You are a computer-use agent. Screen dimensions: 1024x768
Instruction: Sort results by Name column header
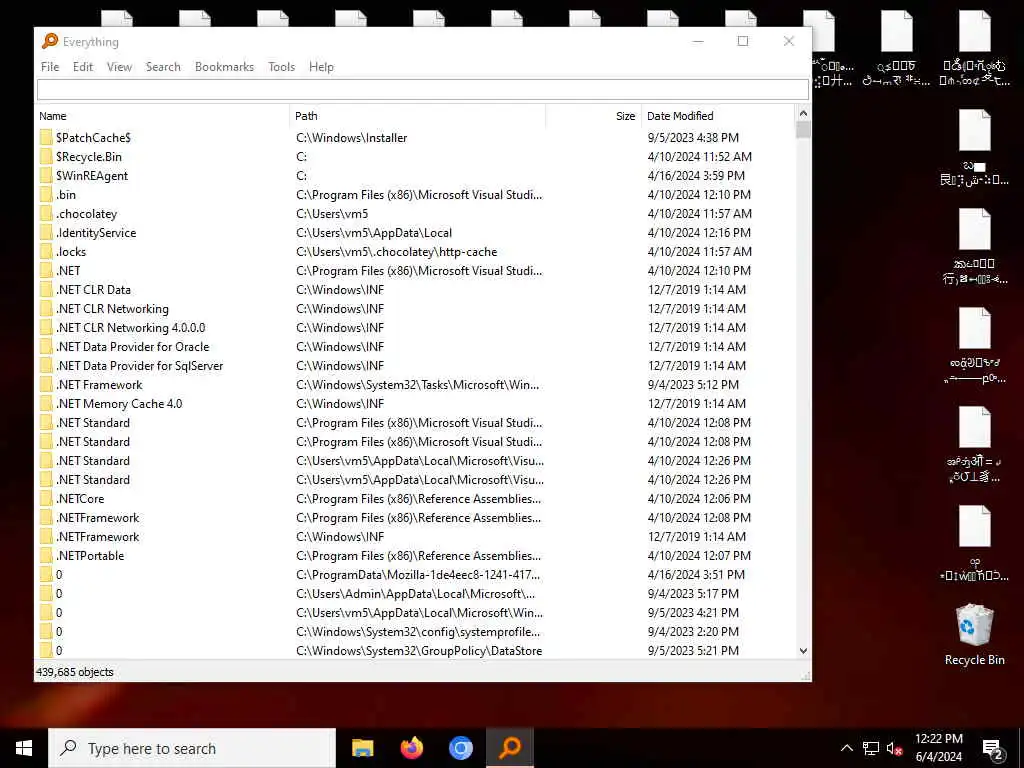tap(162, 116)
